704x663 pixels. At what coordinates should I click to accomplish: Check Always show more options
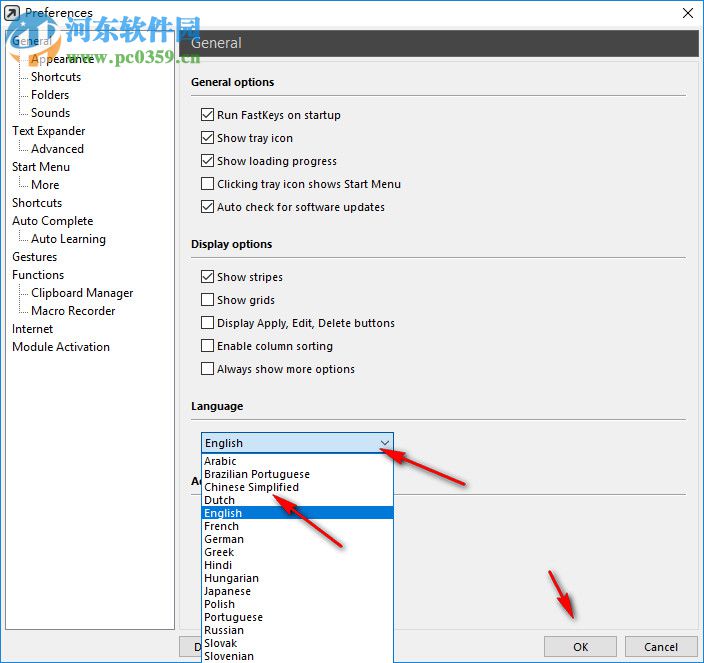click(x=207, y=369)
